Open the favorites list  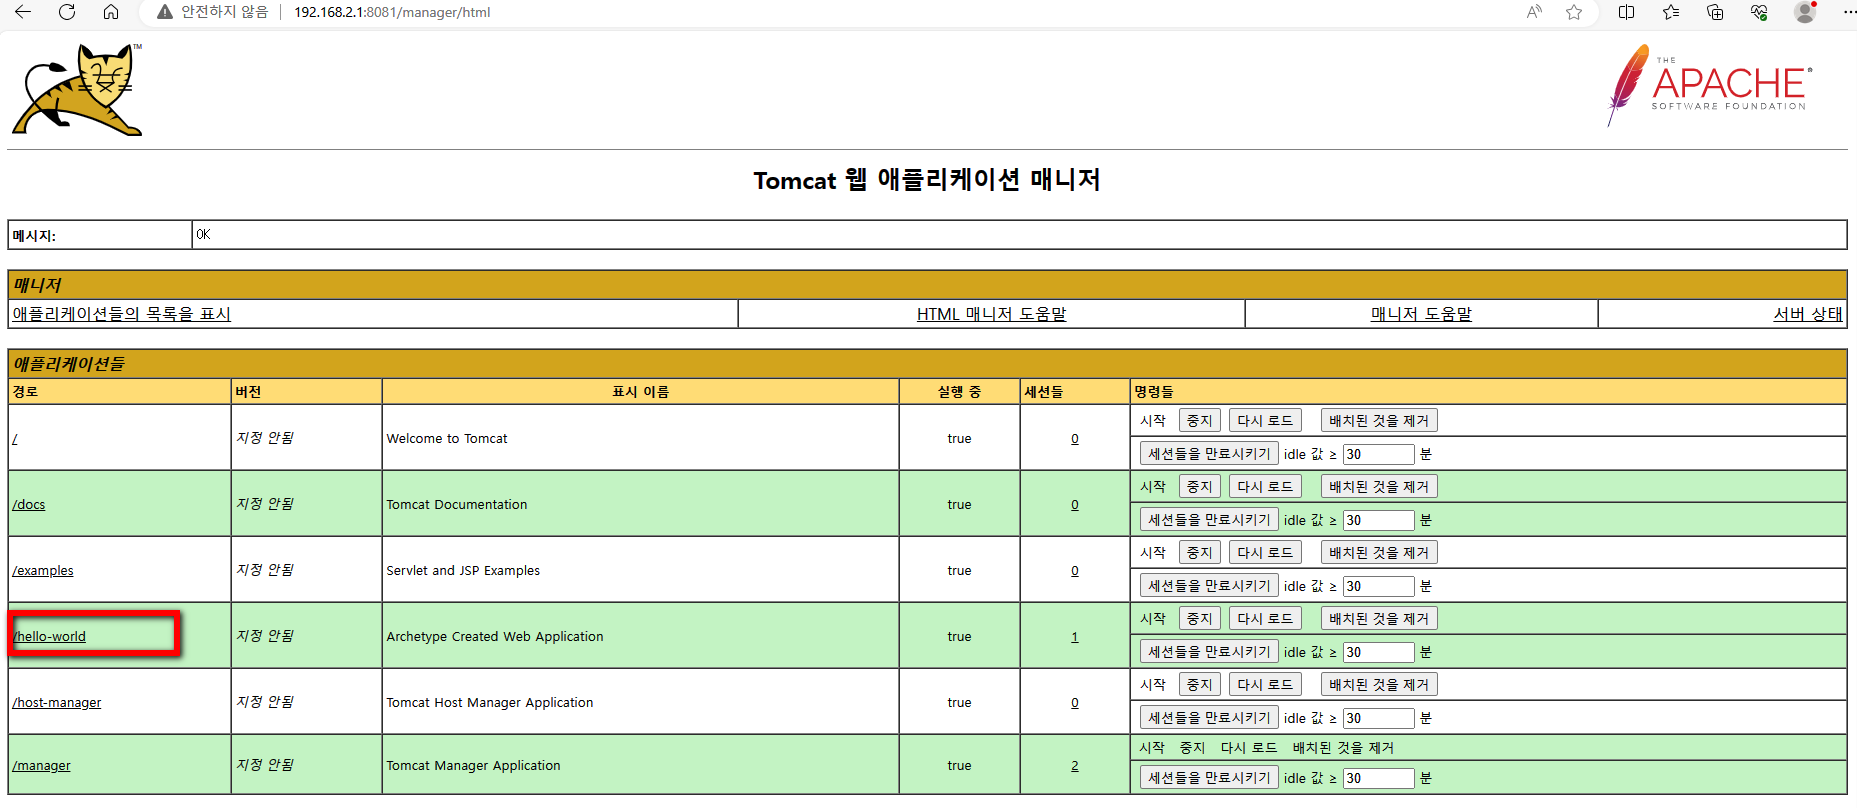pyautogui.click(x=1671, y=12)
